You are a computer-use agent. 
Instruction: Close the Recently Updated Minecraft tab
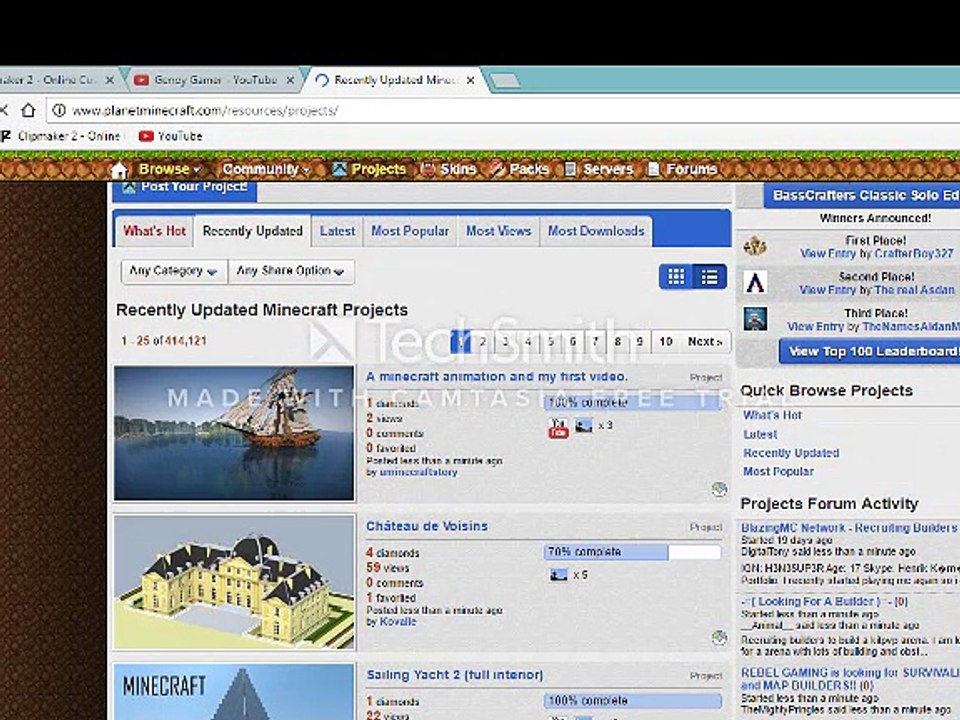[470, 80]
